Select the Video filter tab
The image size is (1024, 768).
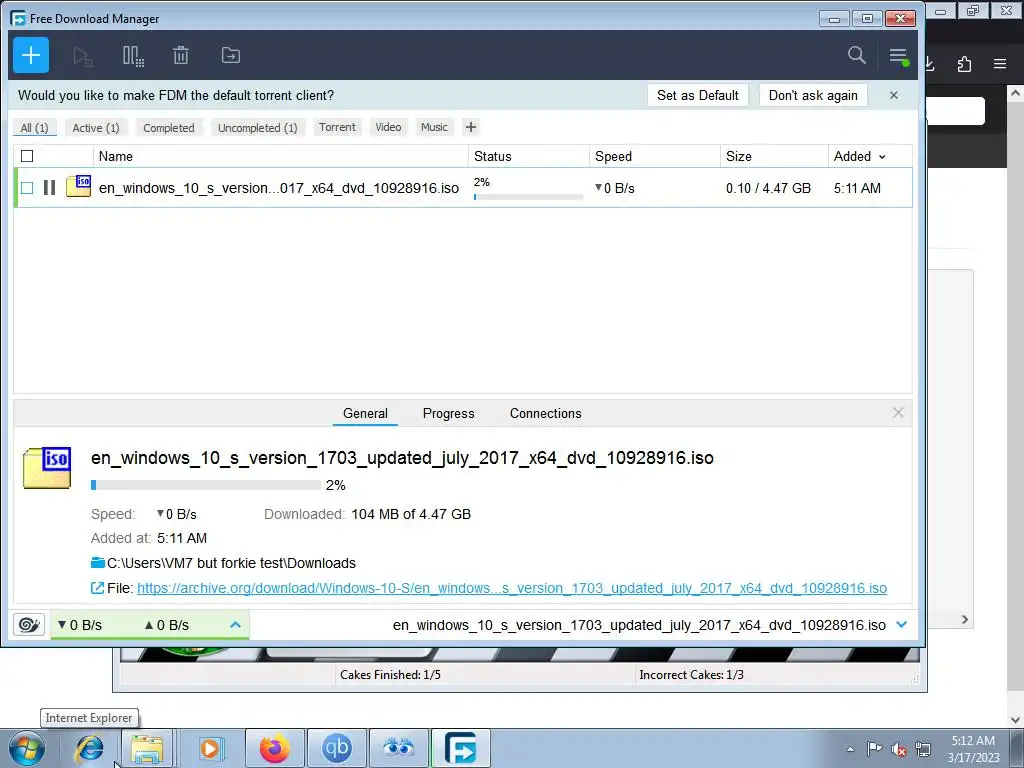tap(388, 127)
